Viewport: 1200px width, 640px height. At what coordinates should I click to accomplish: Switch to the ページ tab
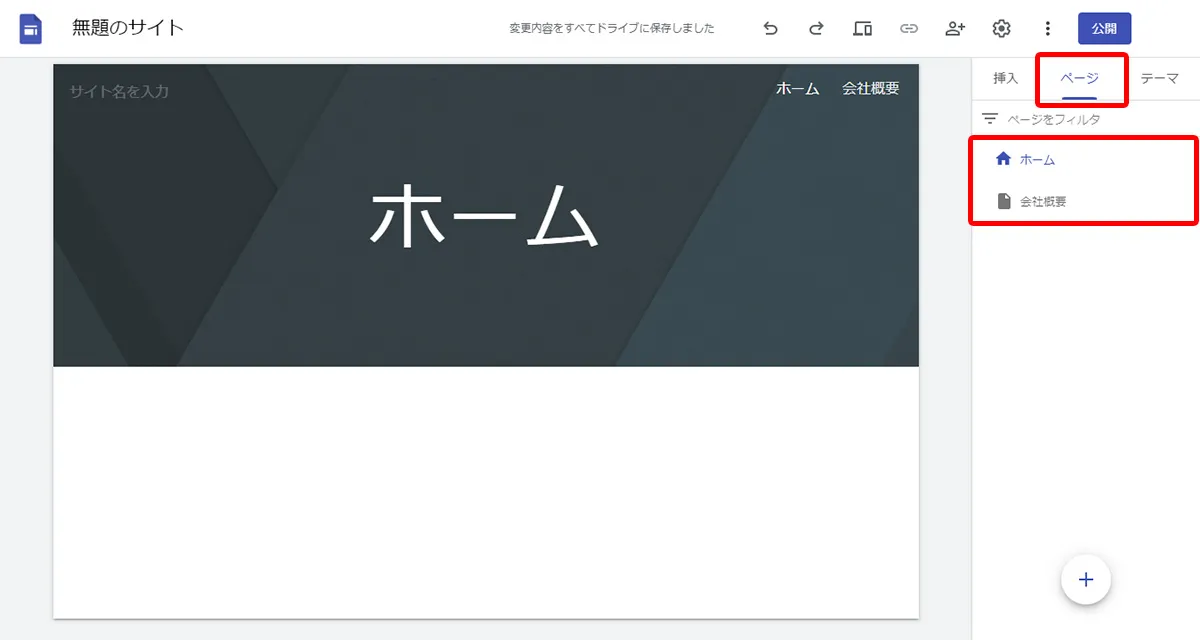[x=1079, y=79]
